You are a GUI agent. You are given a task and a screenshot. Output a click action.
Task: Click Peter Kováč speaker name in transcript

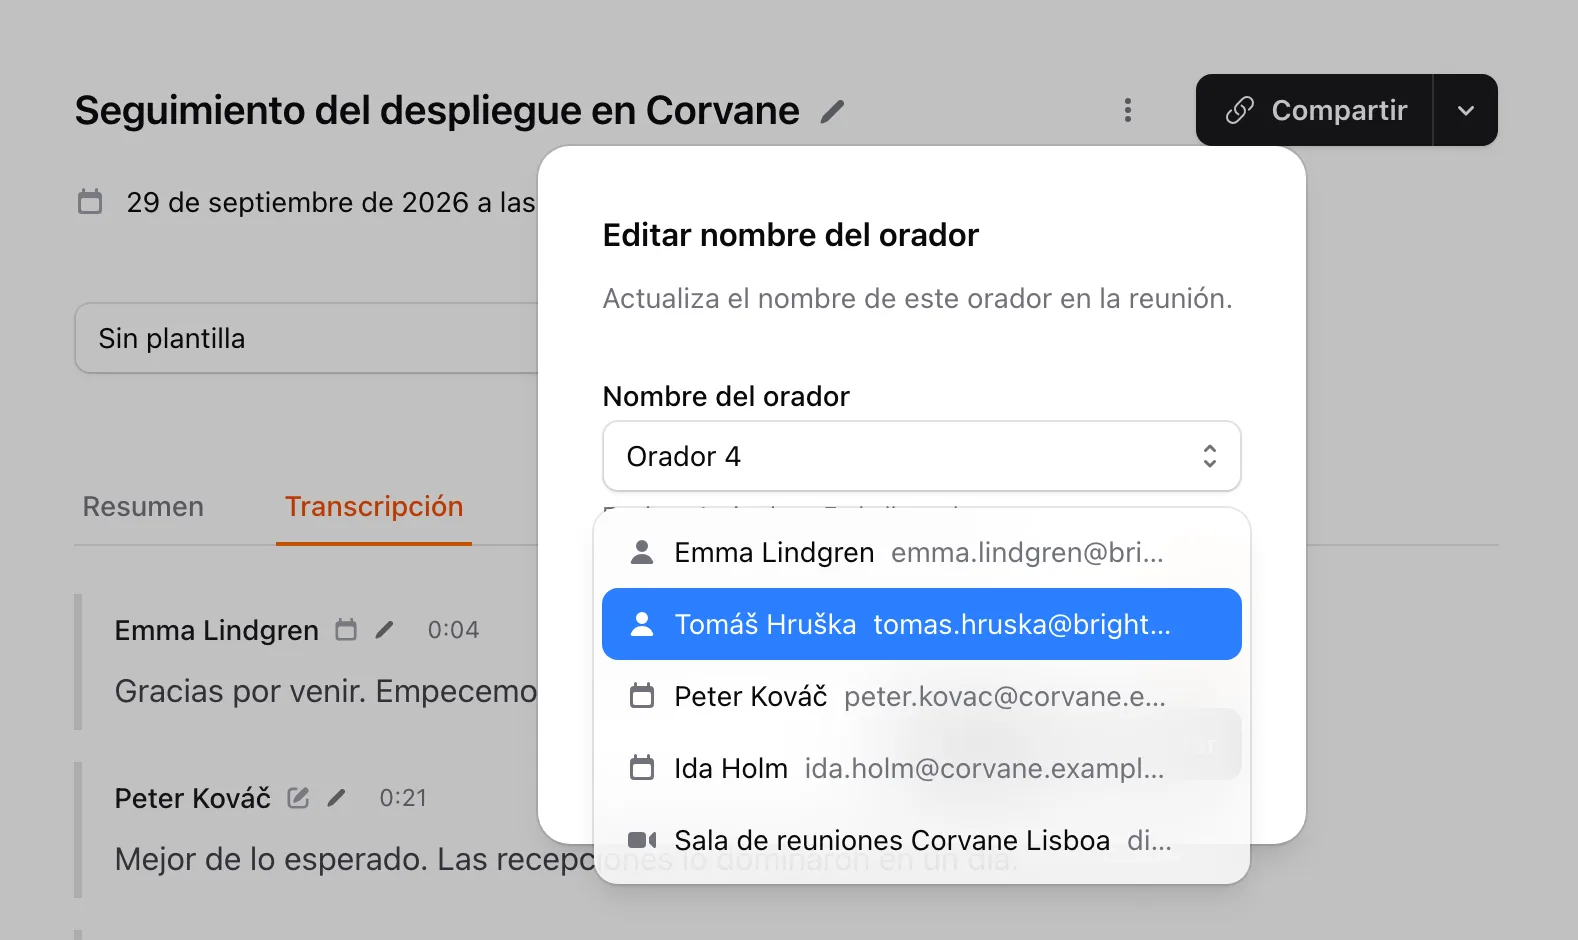(x=193, y=798)
